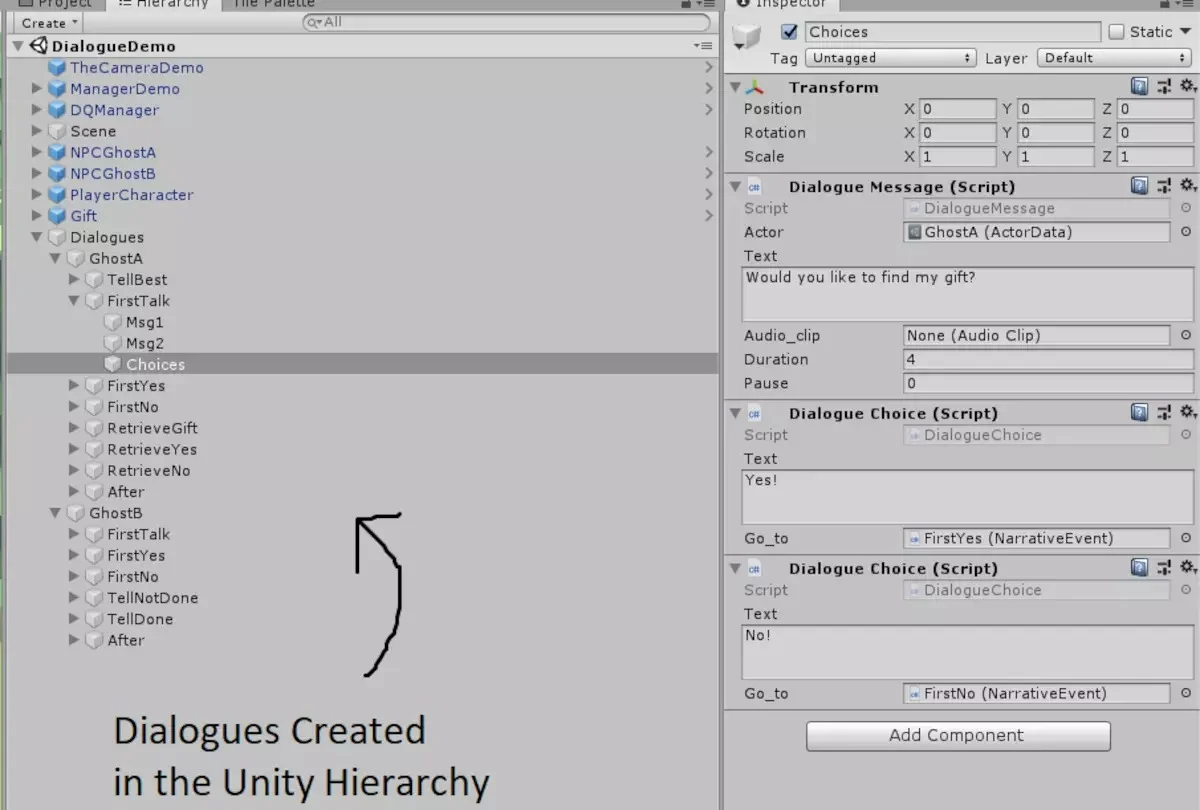Switch to the Tile Palette tab
This screenshot has width=1200, height=810.
tap(274, 4)
